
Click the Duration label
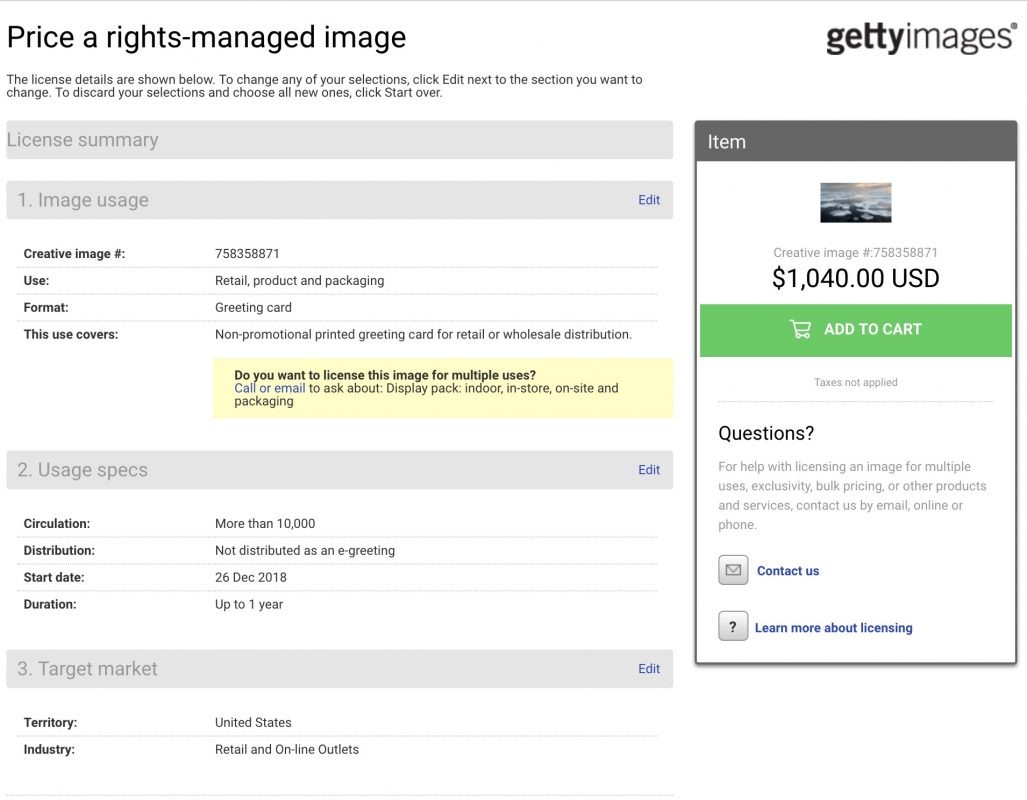click(50, 604)
